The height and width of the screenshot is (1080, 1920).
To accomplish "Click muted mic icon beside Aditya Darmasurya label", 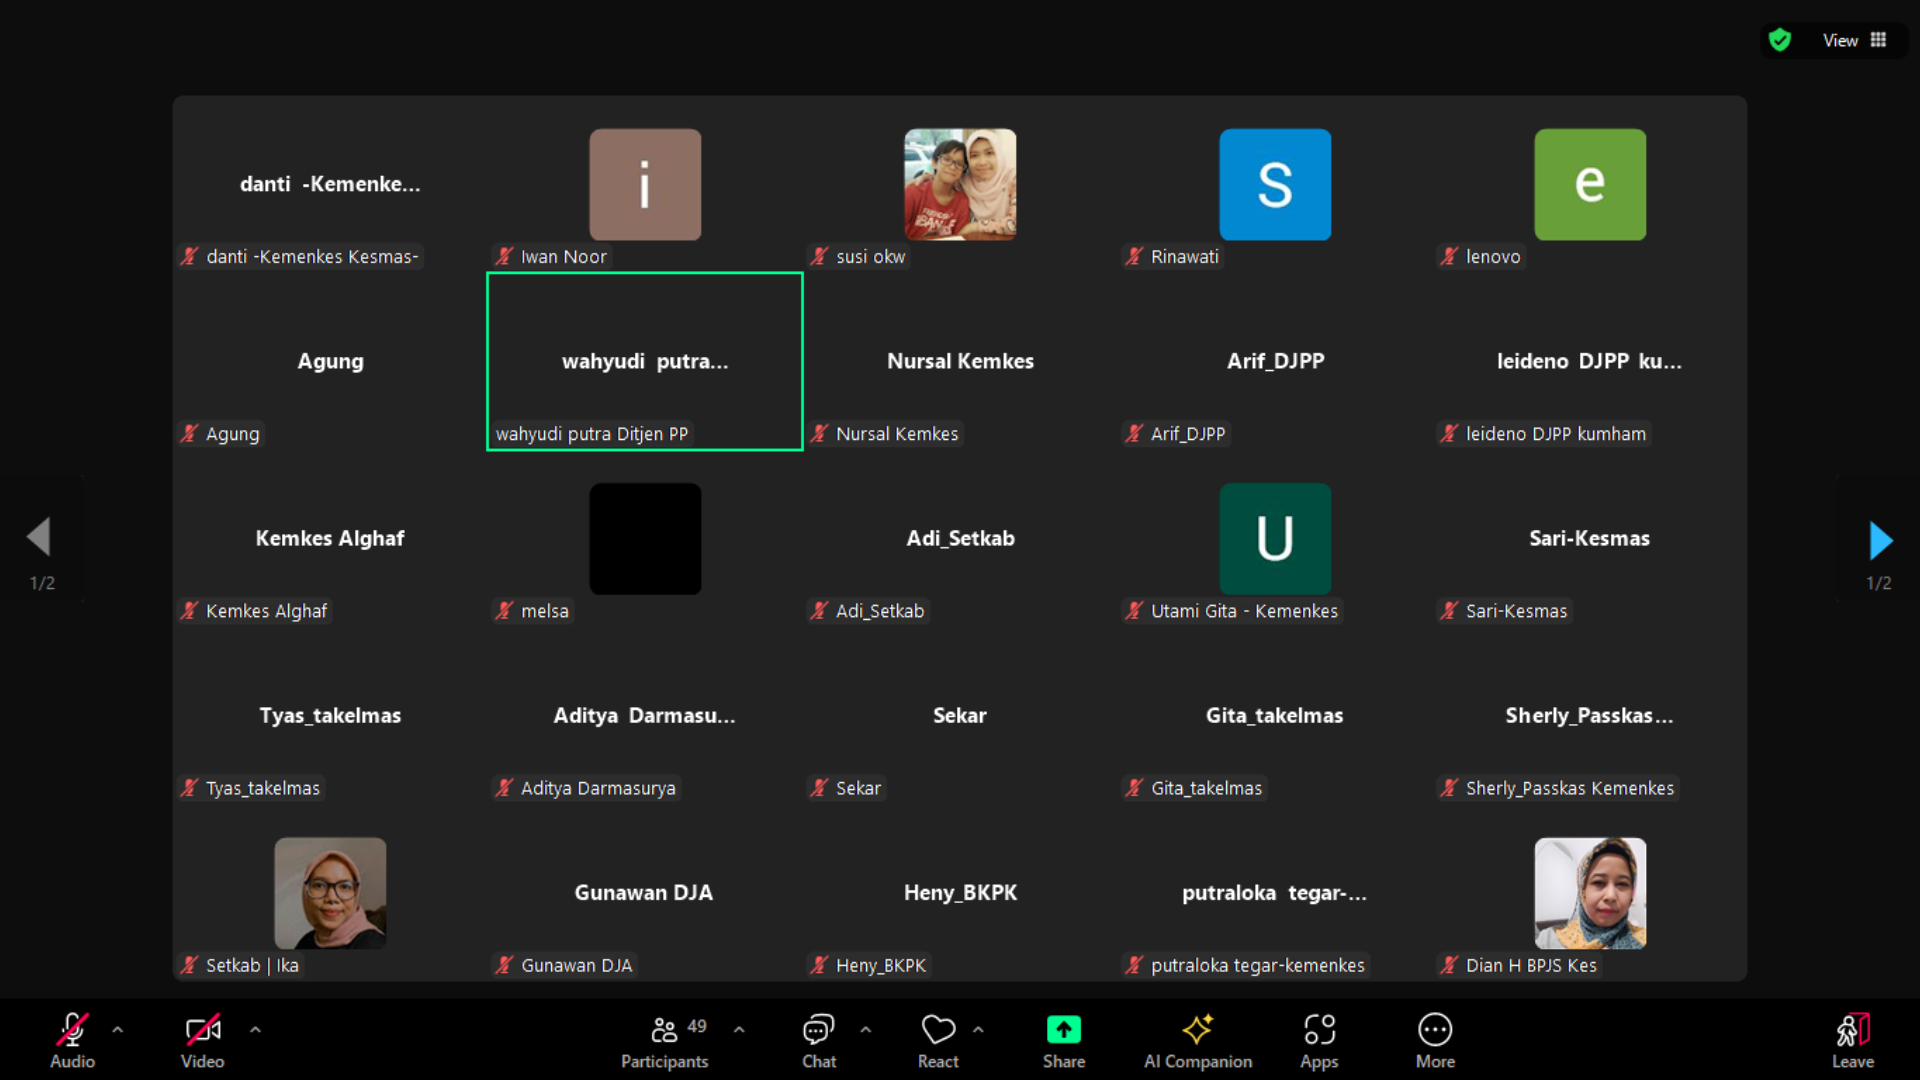I will tap(504, 788).
